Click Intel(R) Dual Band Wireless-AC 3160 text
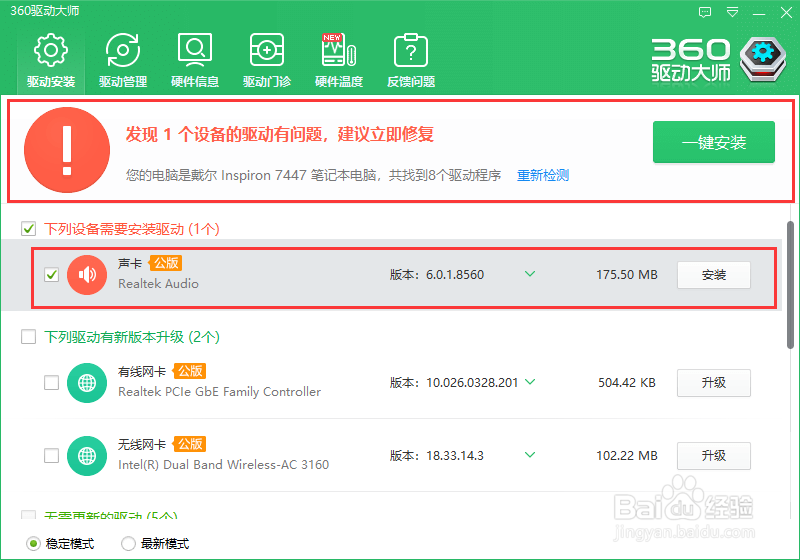Screen dimensions: 800x560 pos(223,465)
